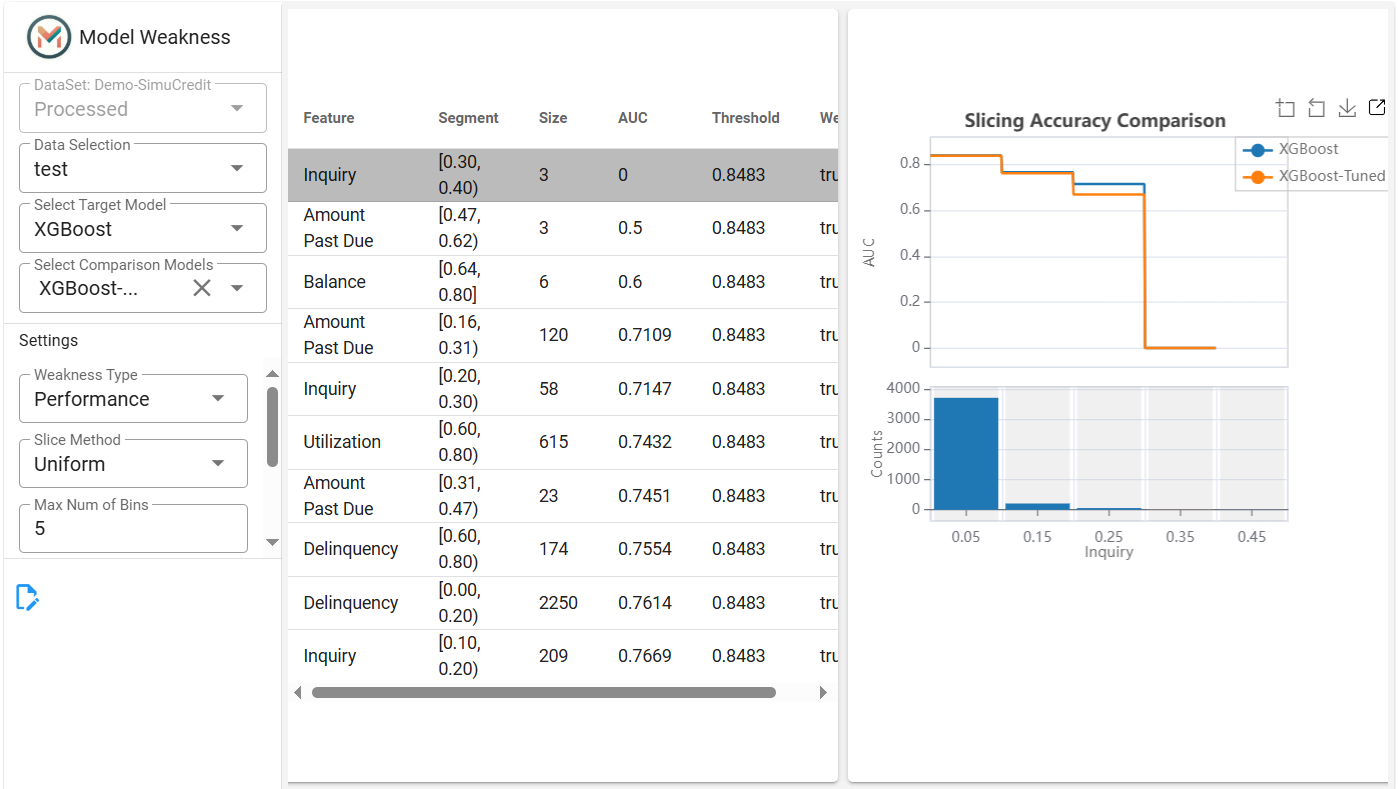
Task: Select the Balance row in the table
Action: click(x=563, y=282)
